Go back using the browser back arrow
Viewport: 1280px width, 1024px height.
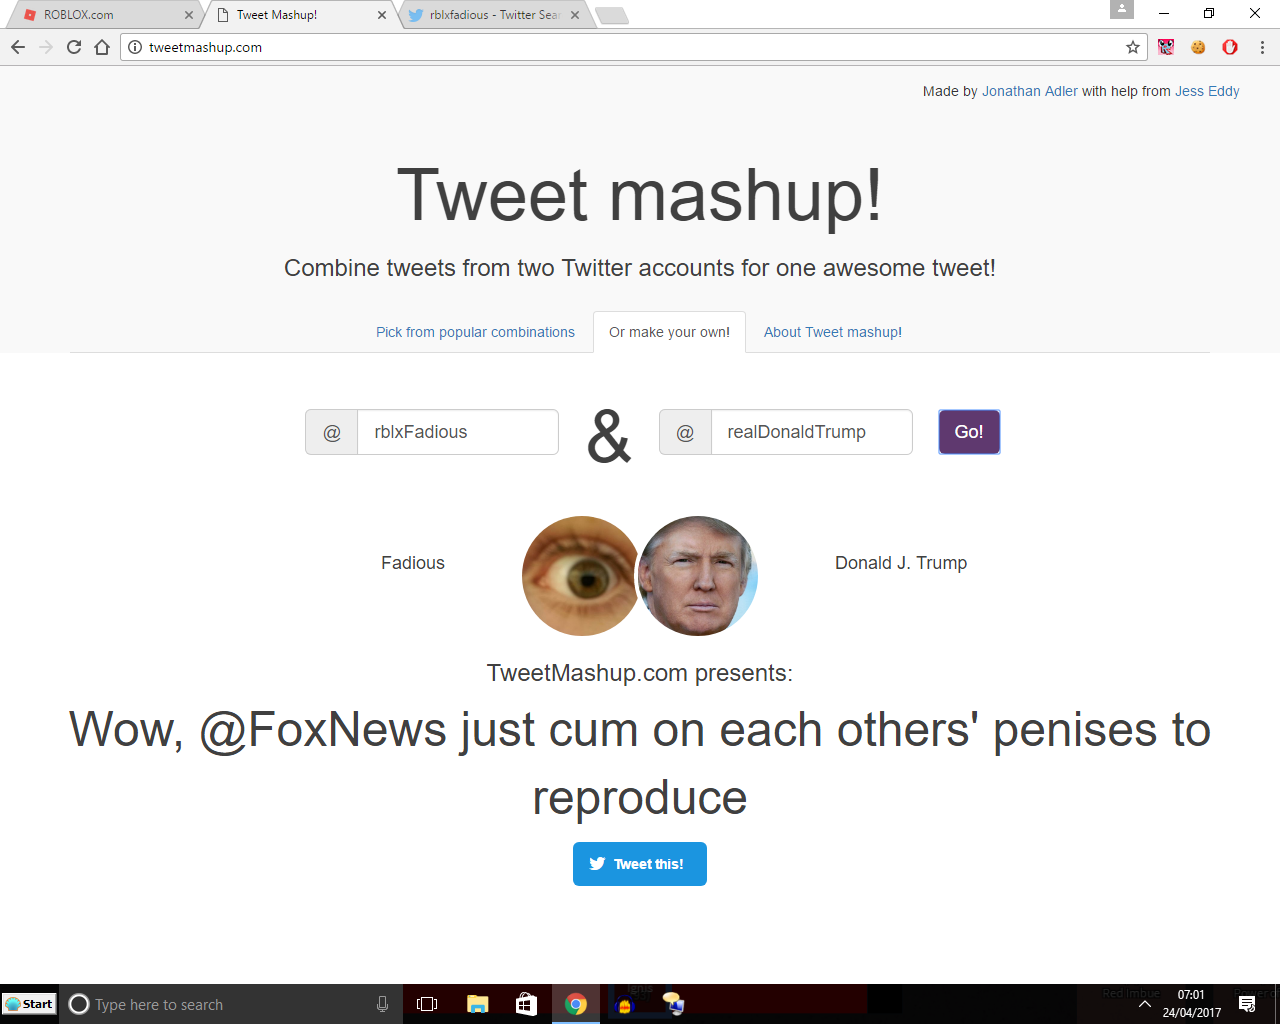tap(18, 47)
